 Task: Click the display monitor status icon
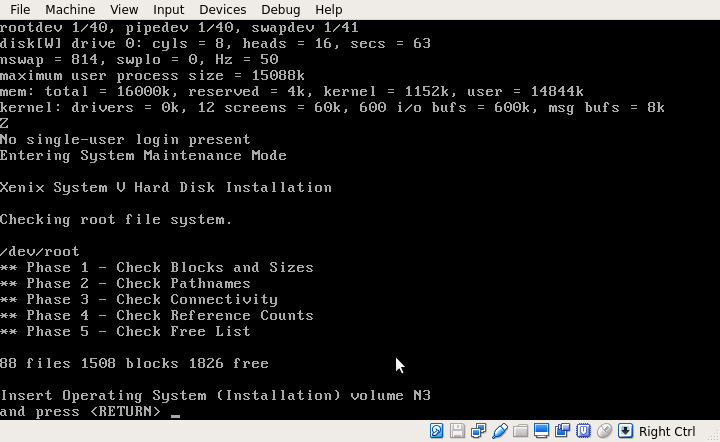541,431
